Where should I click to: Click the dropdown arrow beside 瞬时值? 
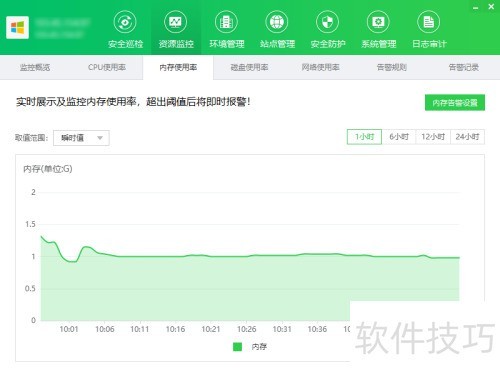100,138
